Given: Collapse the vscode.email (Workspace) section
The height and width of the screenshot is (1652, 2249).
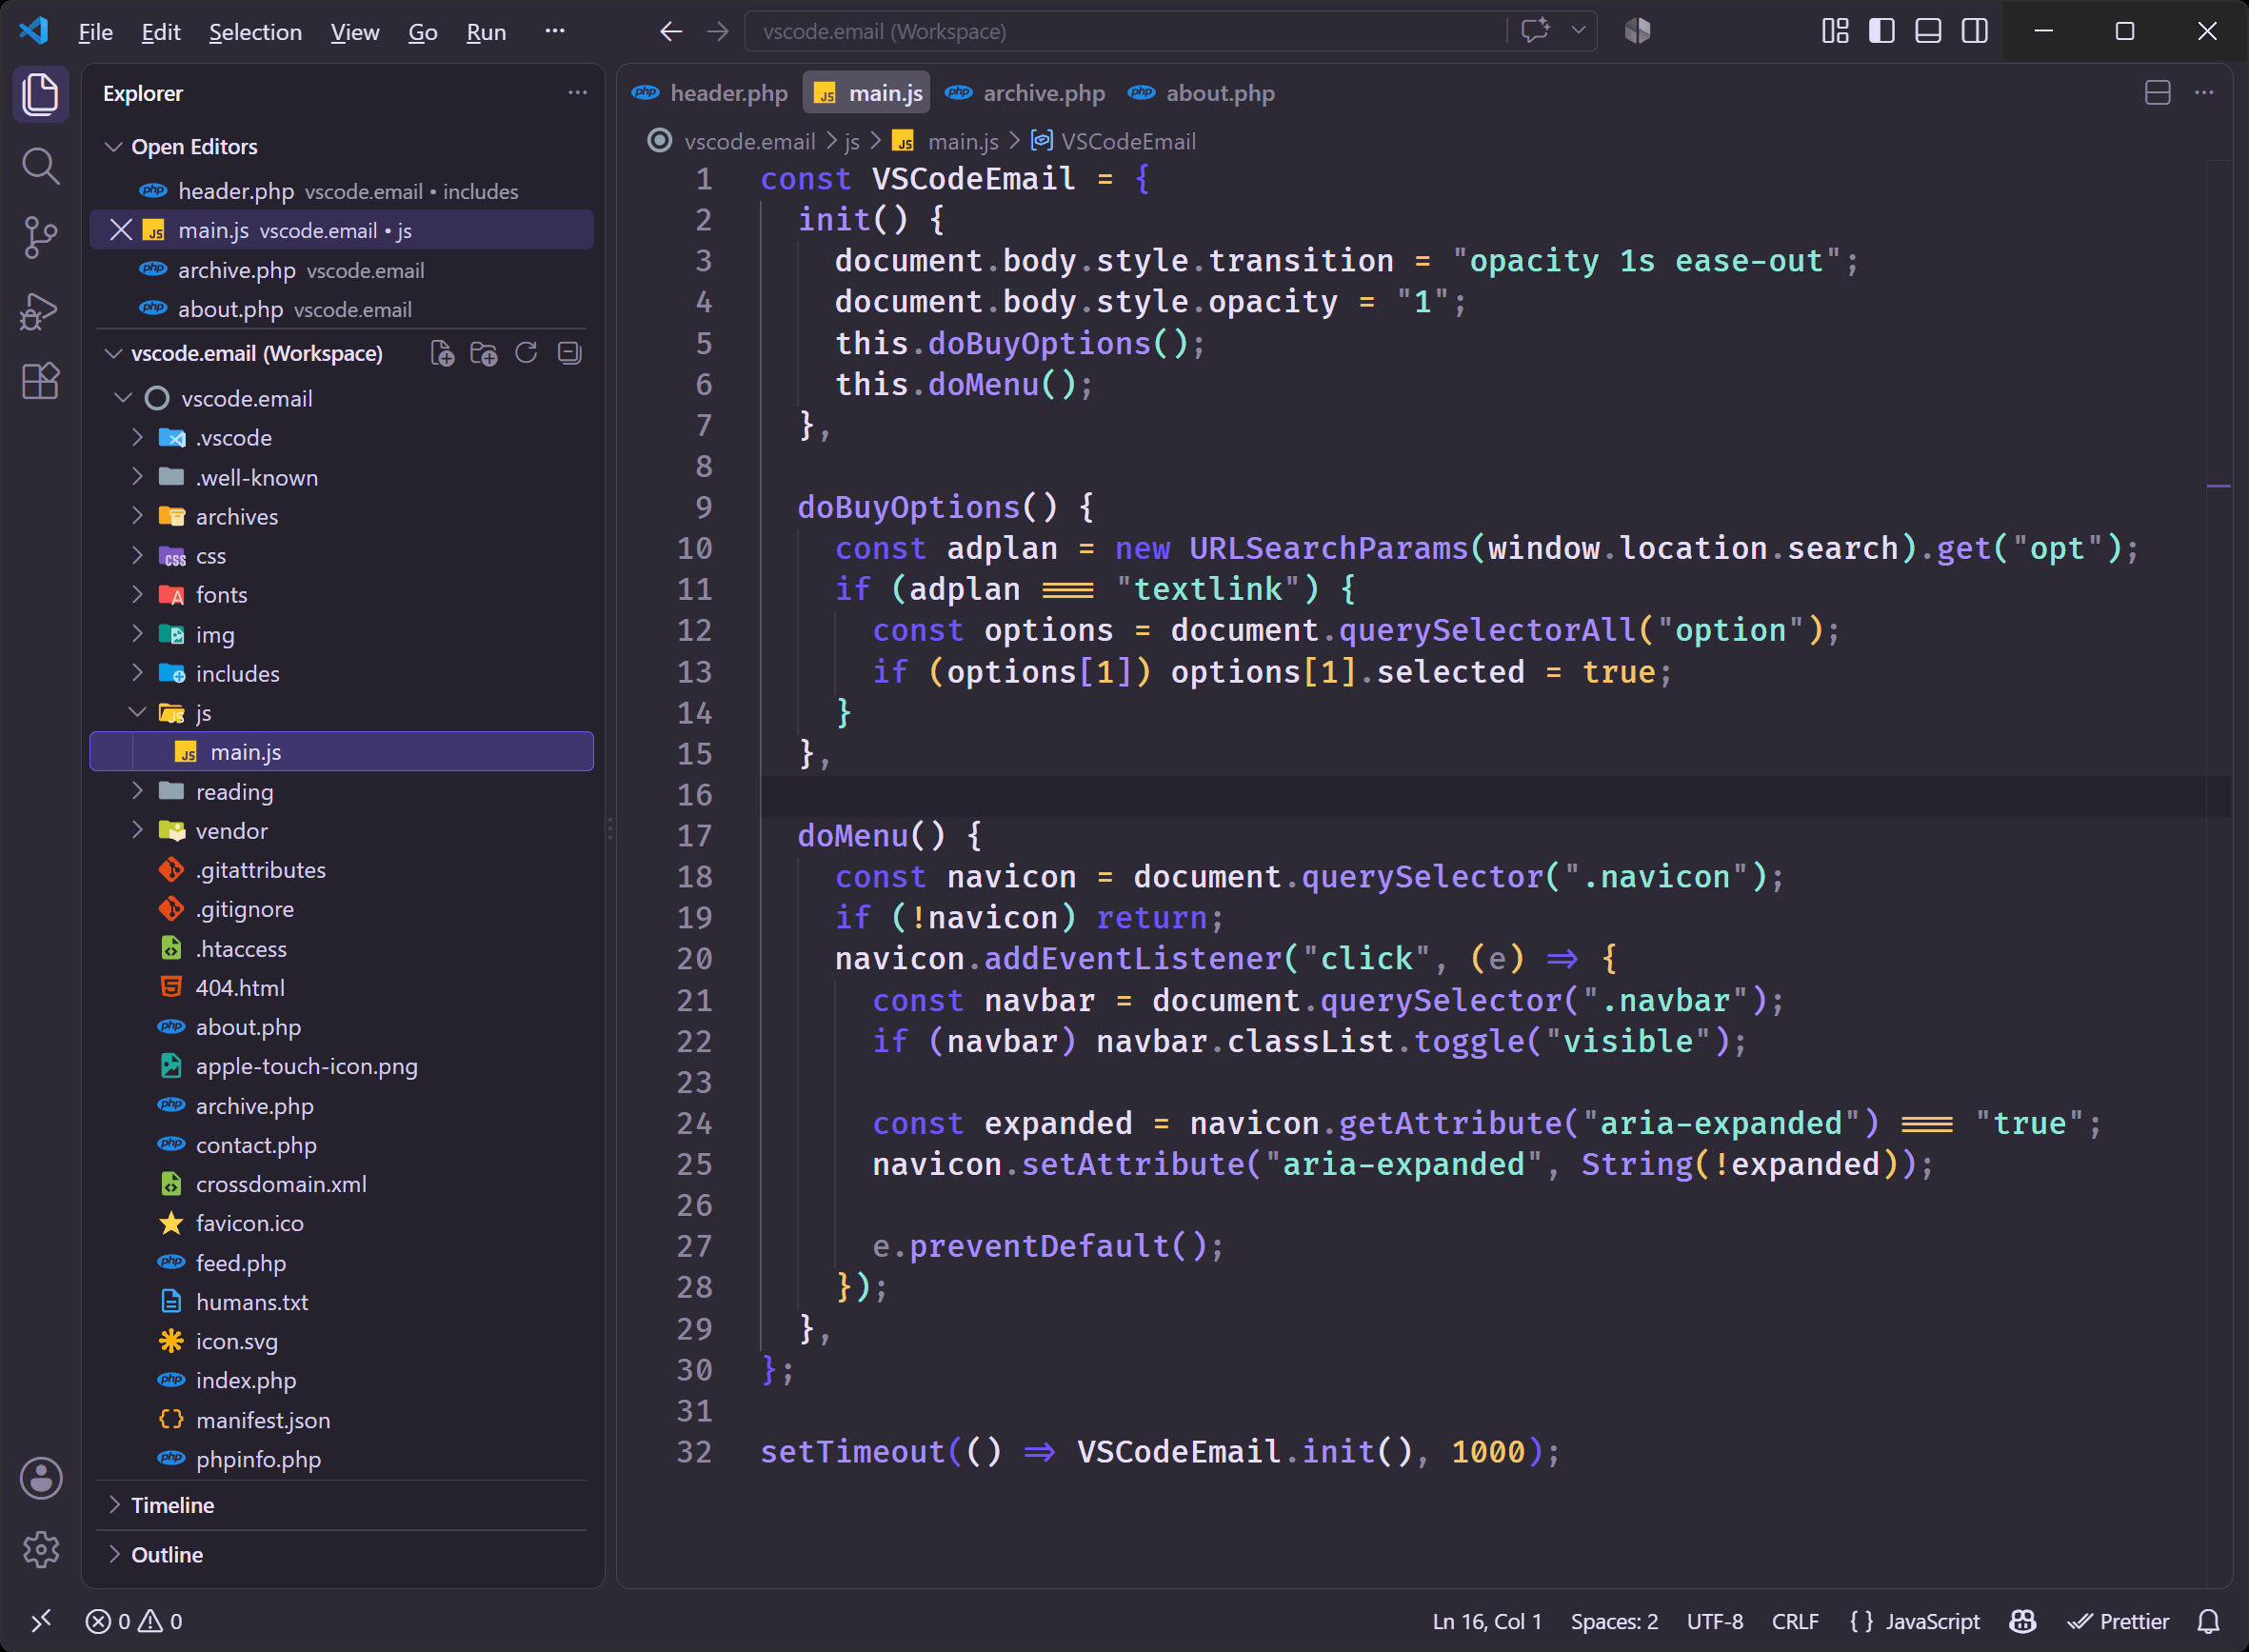Looking at the screenshot, I should click(x=114, y=353).
